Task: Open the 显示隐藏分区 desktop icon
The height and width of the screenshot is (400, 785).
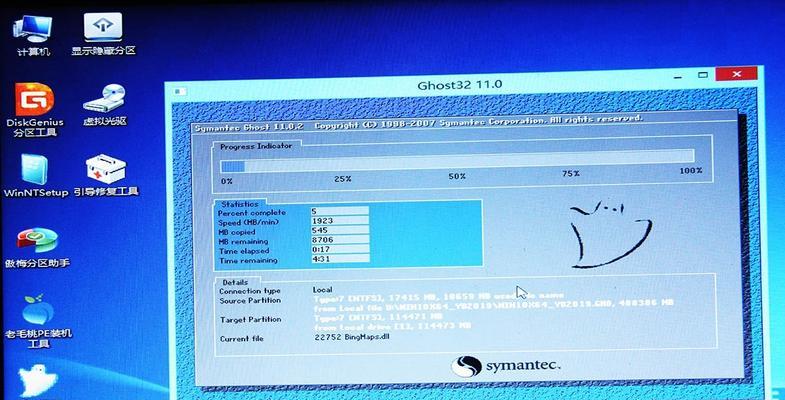Action: [103, 34]
